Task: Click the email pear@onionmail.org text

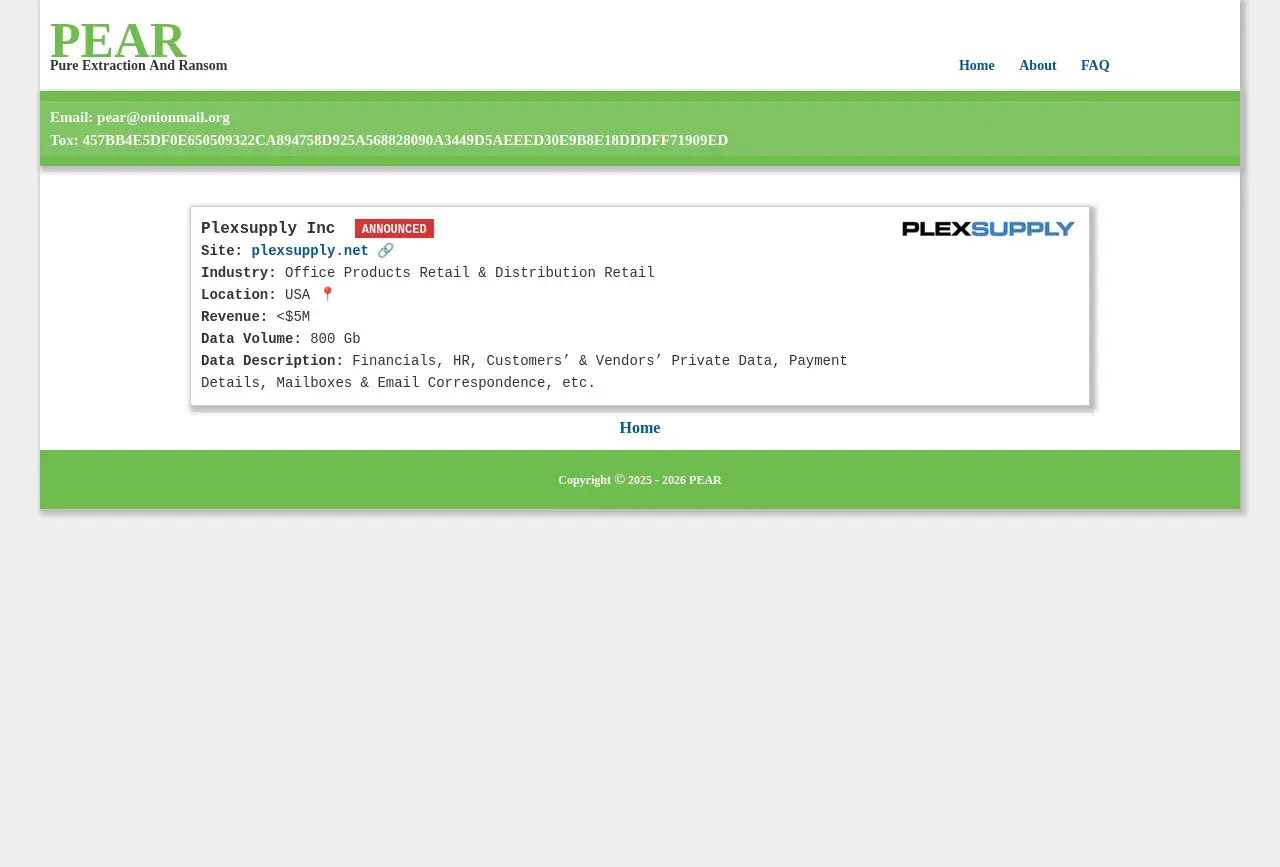Action: (x=163, y=117)
